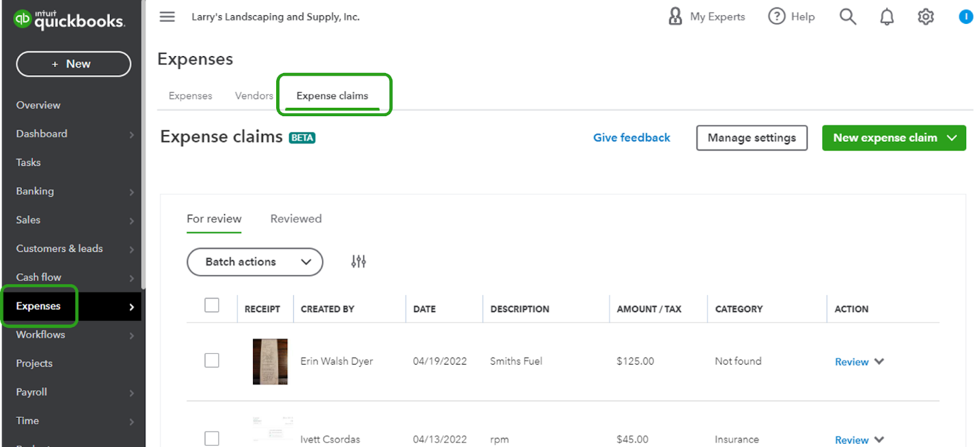Click Erin Walsh Dyer name
This screenshot has width=974, height=447.
[x=337, y=361]
